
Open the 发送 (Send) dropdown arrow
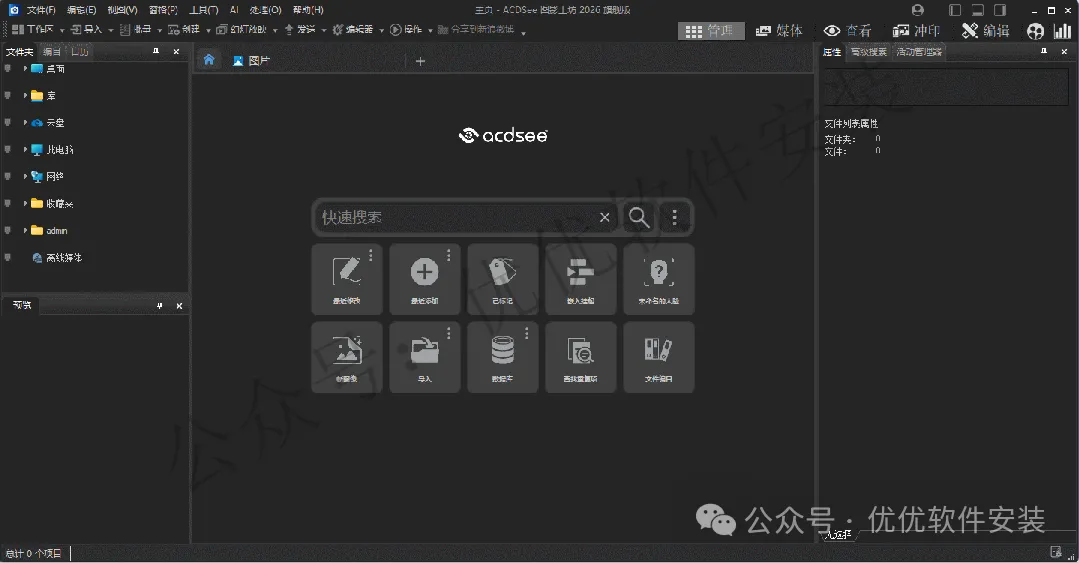pos(324,30)
